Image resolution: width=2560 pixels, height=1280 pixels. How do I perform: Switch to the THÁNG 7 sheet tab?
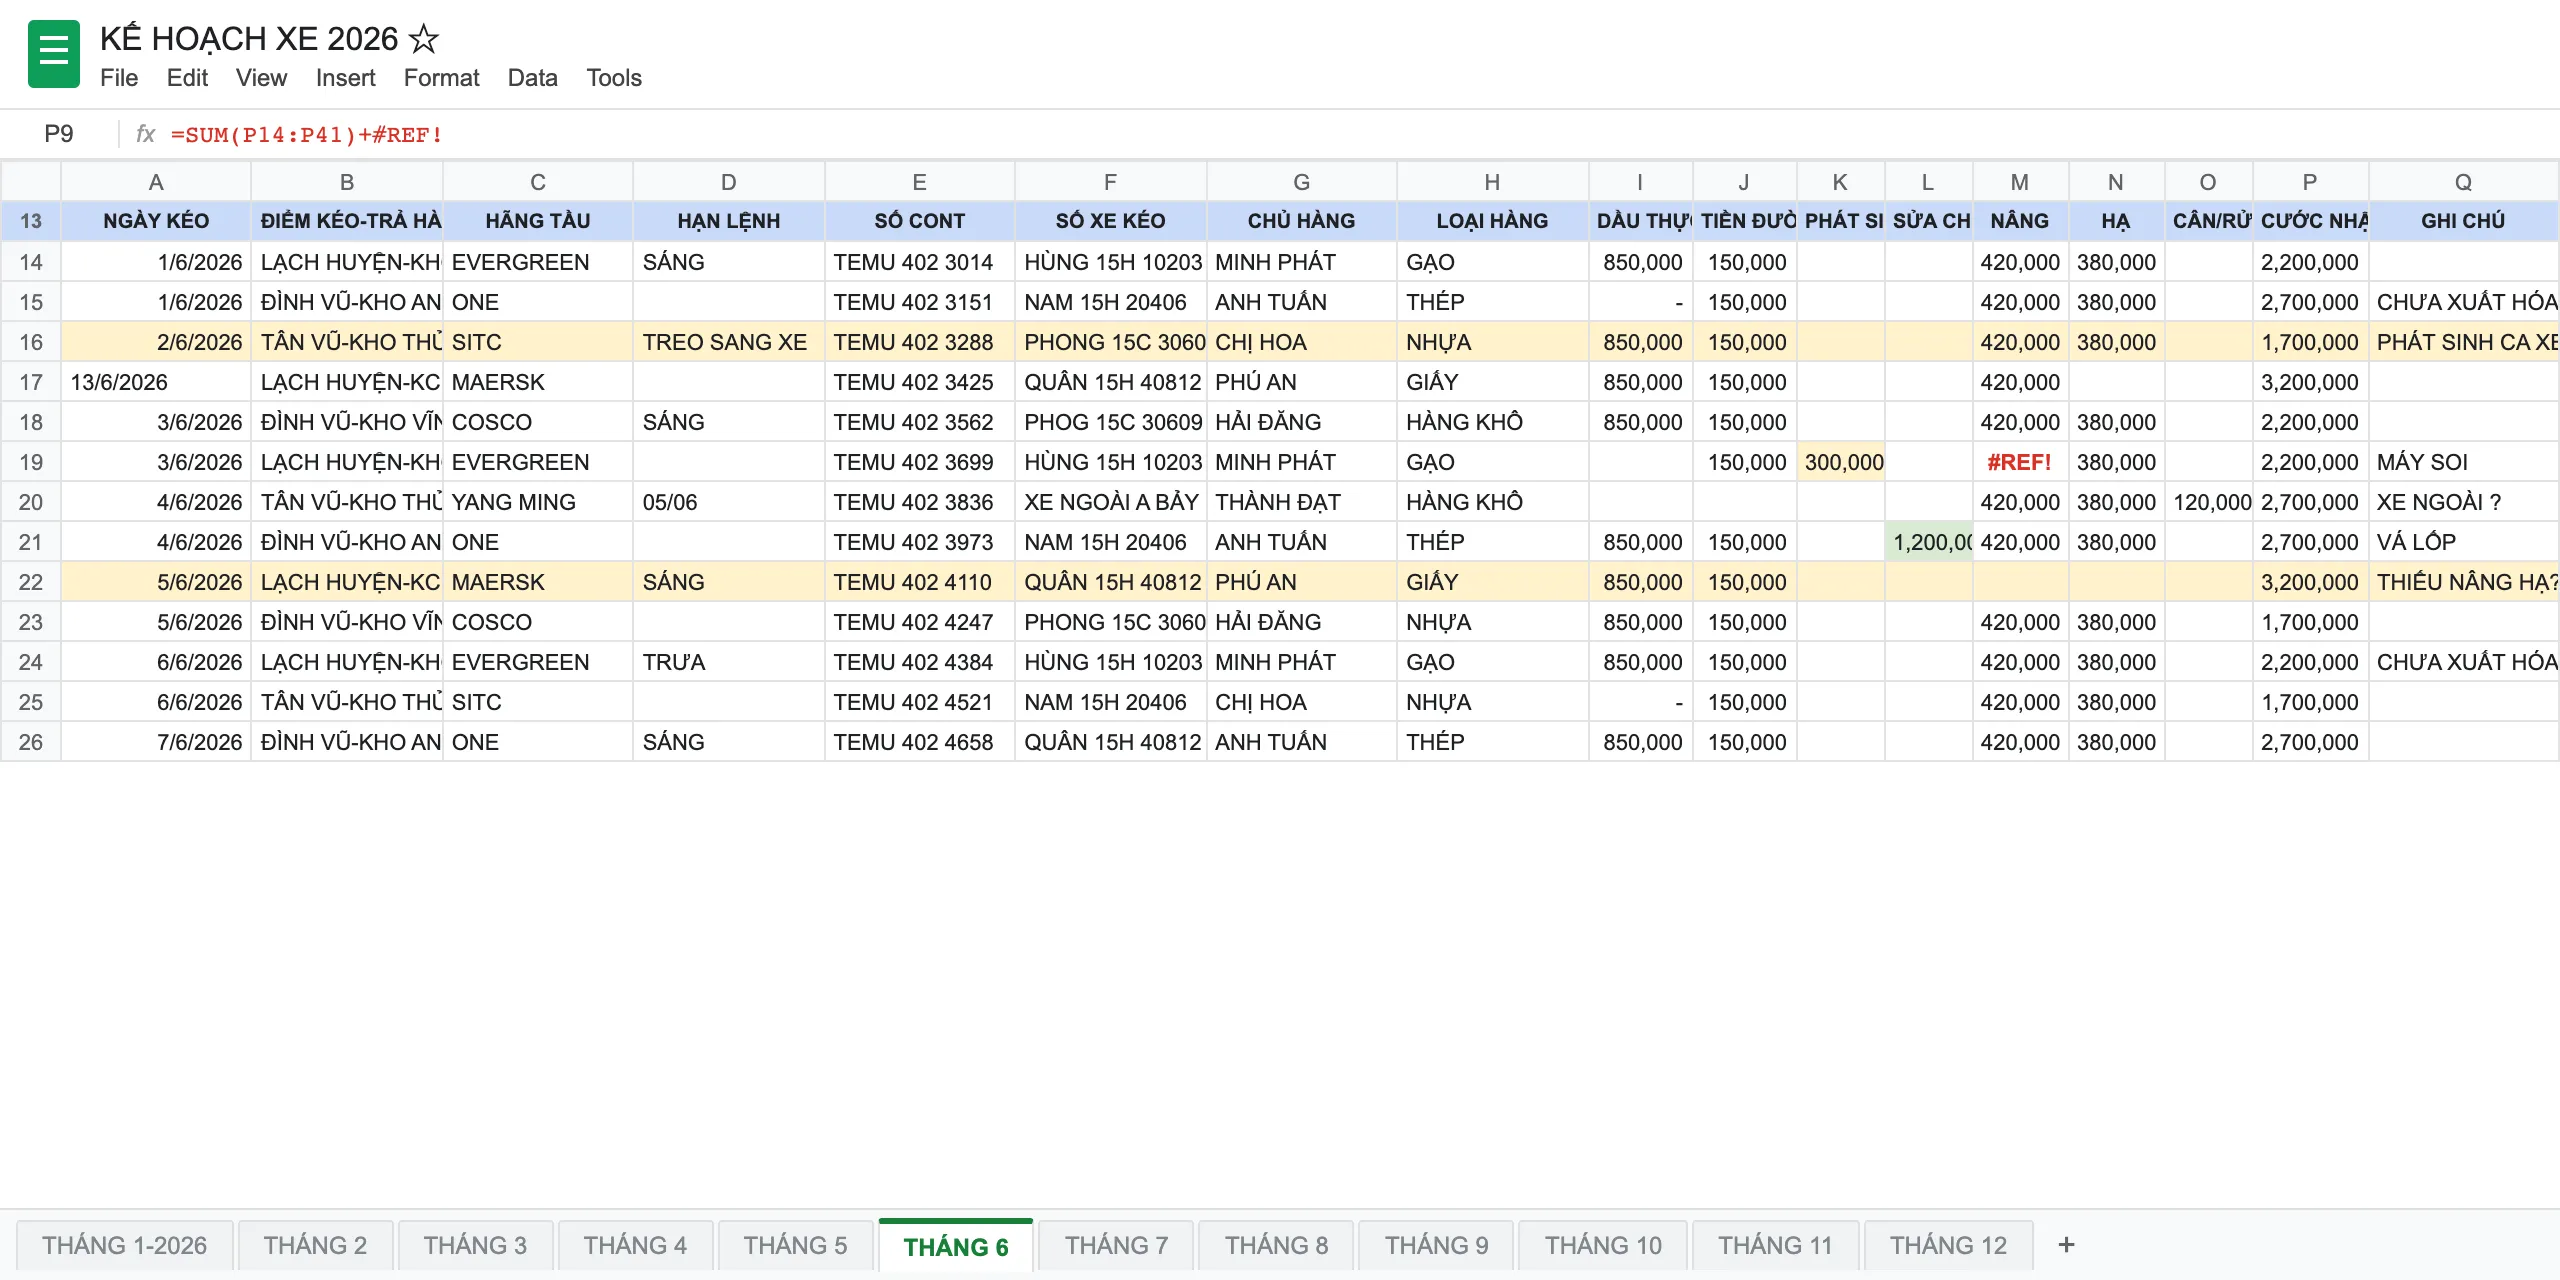pyautogui.click(x=1116, y=1245)
